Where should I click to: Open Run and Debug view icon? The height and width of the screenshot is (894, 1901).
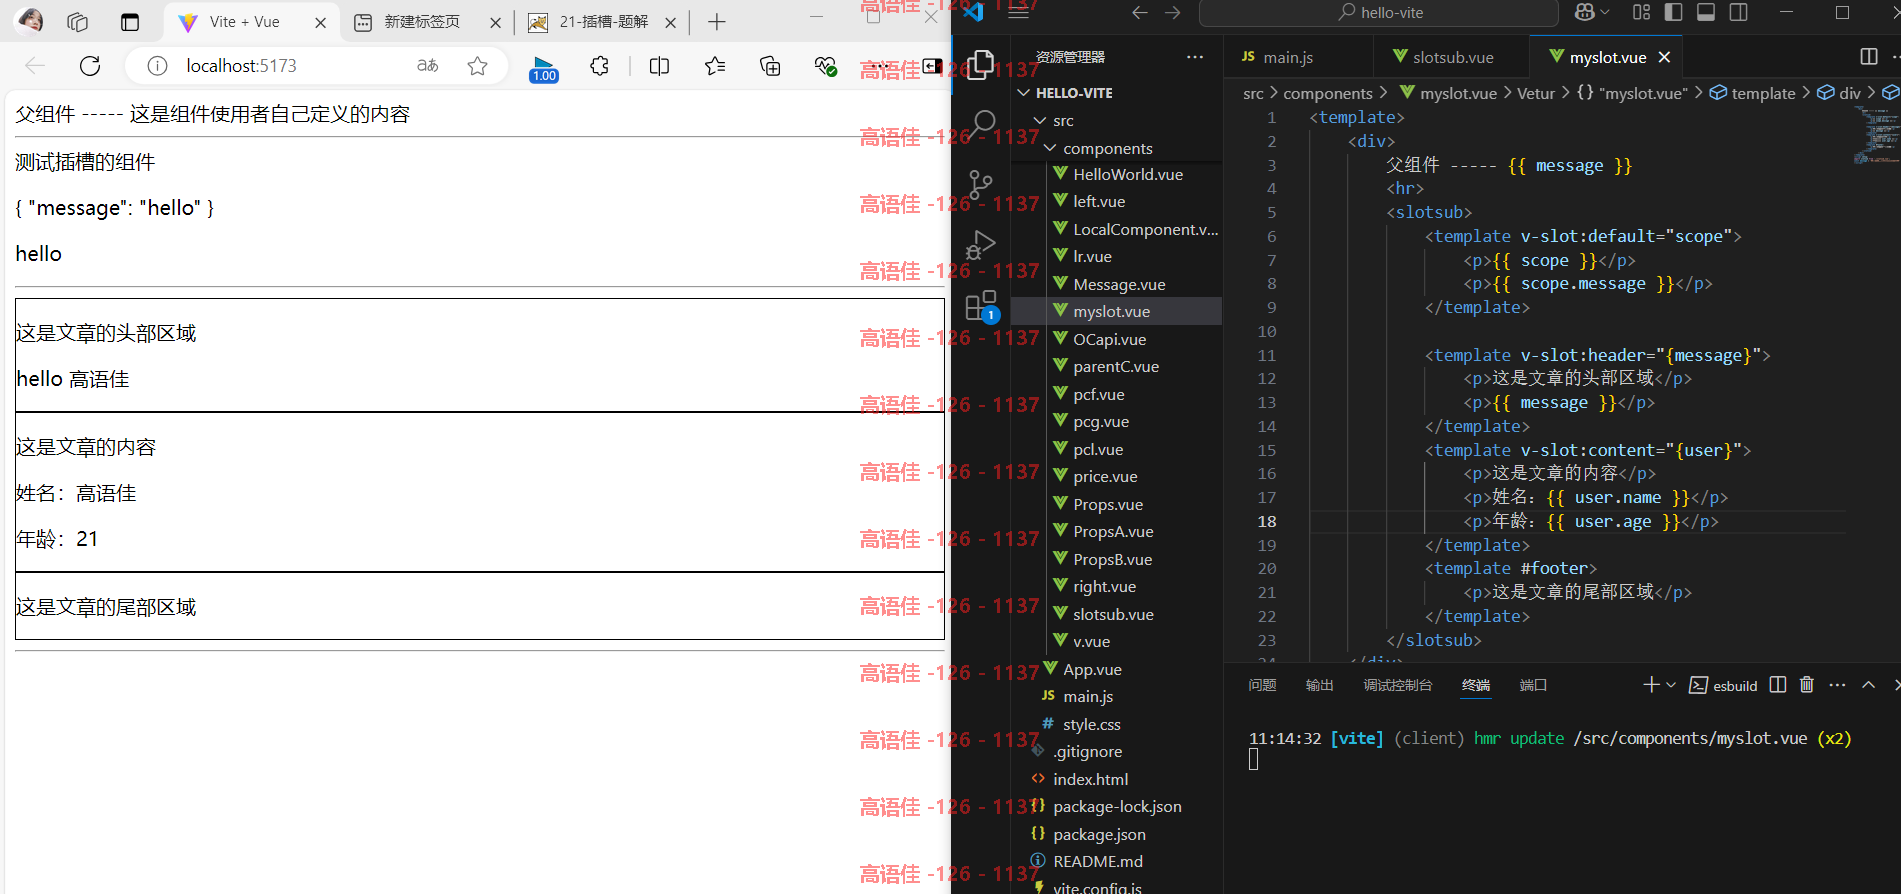coord(981,244)
